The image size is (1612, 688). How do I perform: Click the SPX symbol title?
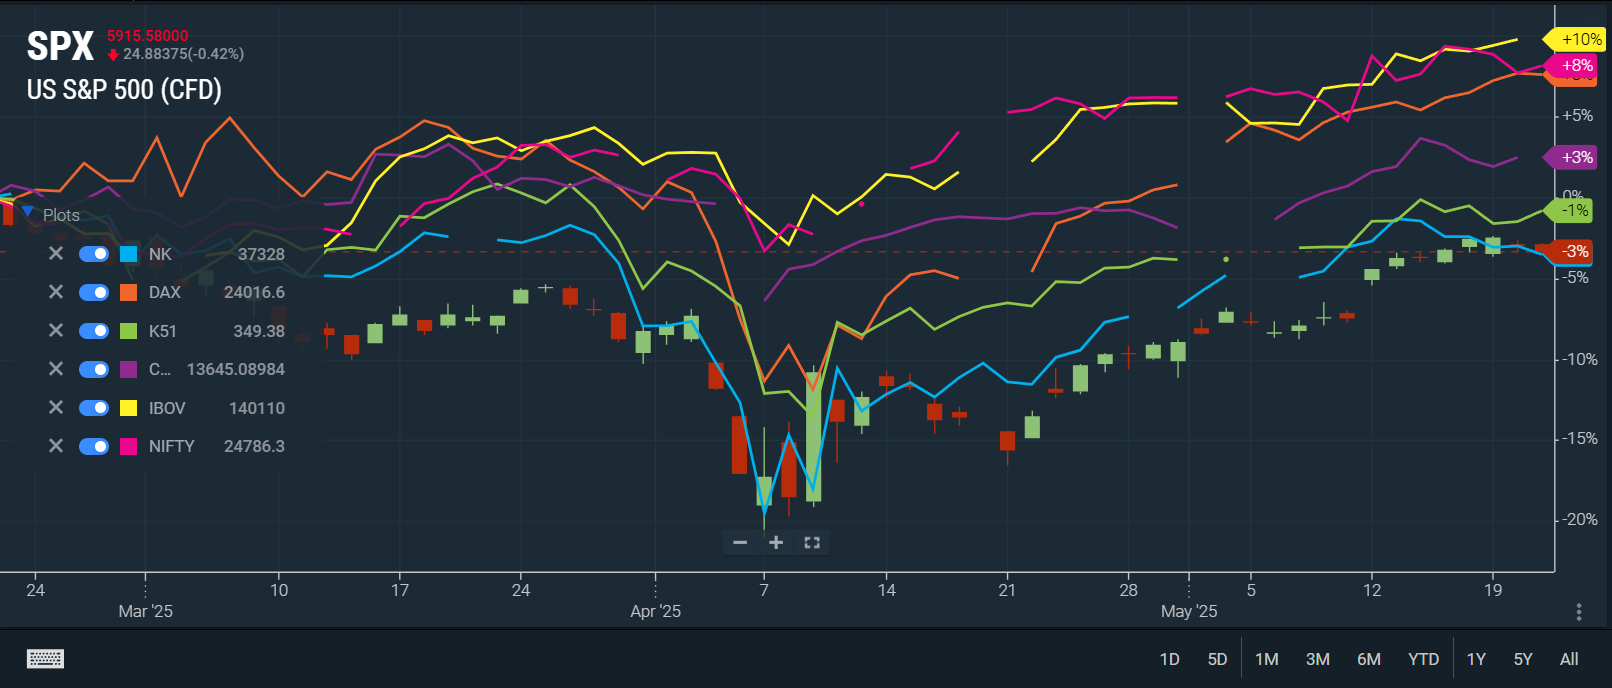60,46
